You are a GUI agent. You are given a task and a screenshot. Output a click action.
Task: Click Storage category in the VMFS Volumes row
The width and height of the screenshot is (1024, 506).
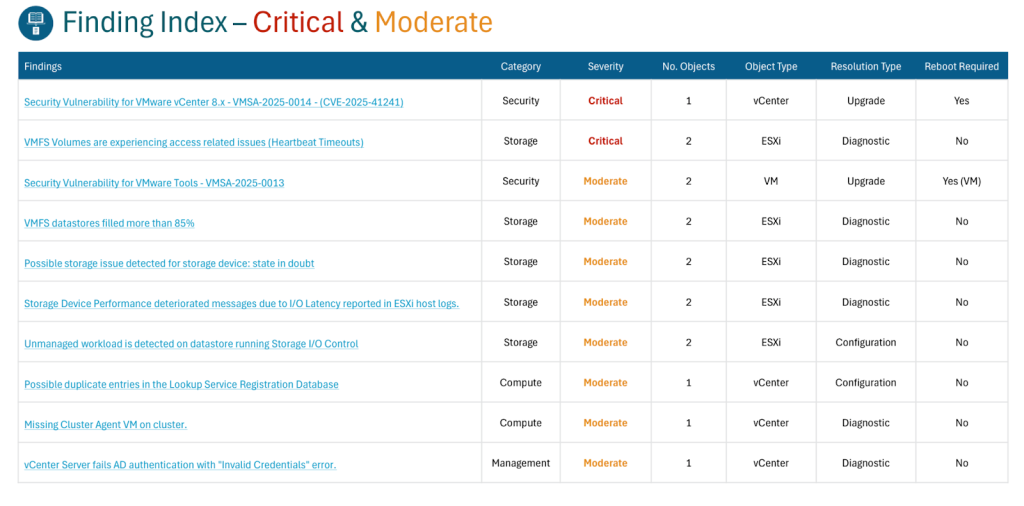pyautogui.click(x=520, y=141)
